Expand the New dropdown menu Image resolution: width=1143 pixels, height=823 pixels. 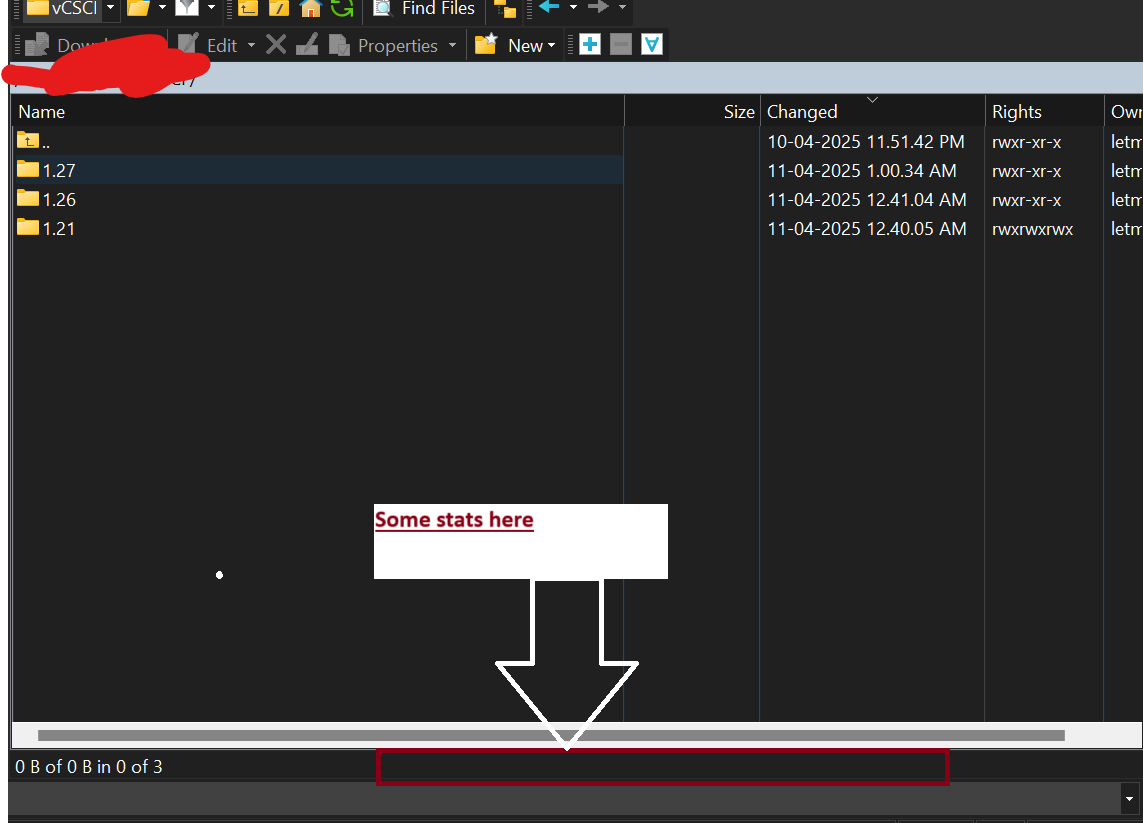click(551, 46)
